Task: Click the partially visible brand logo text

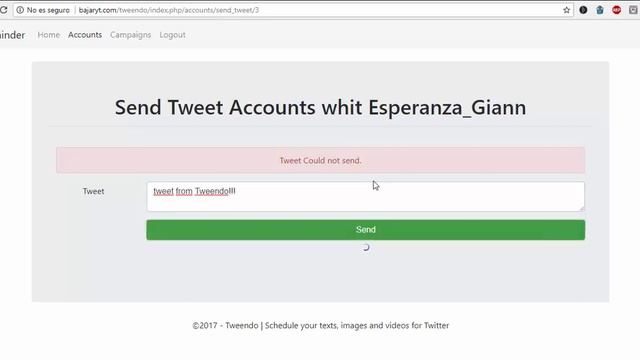Action: 12,35
